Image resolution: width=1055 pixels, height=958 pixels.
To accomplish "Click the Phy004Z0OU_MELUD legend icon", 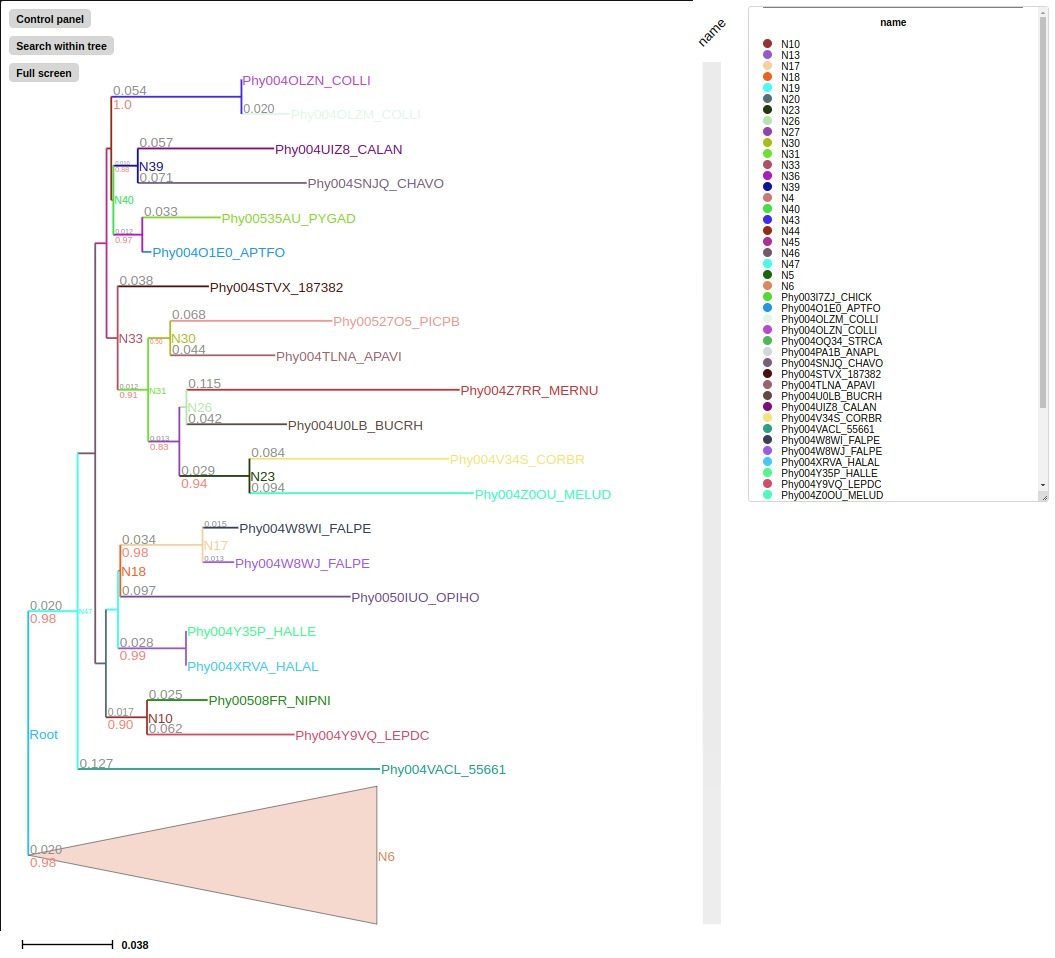I will tap(766, 495).
